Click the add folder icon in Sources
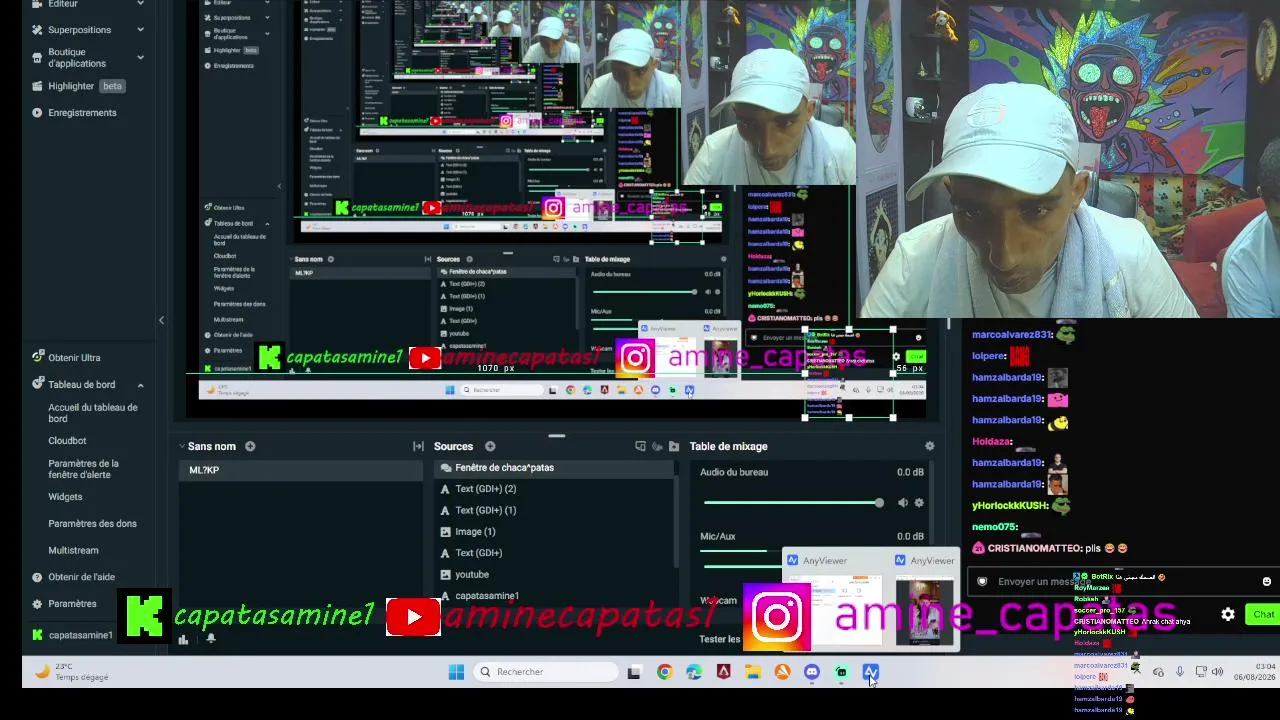This screenshot has height=720, width=1280. click(x=674, y=447)
